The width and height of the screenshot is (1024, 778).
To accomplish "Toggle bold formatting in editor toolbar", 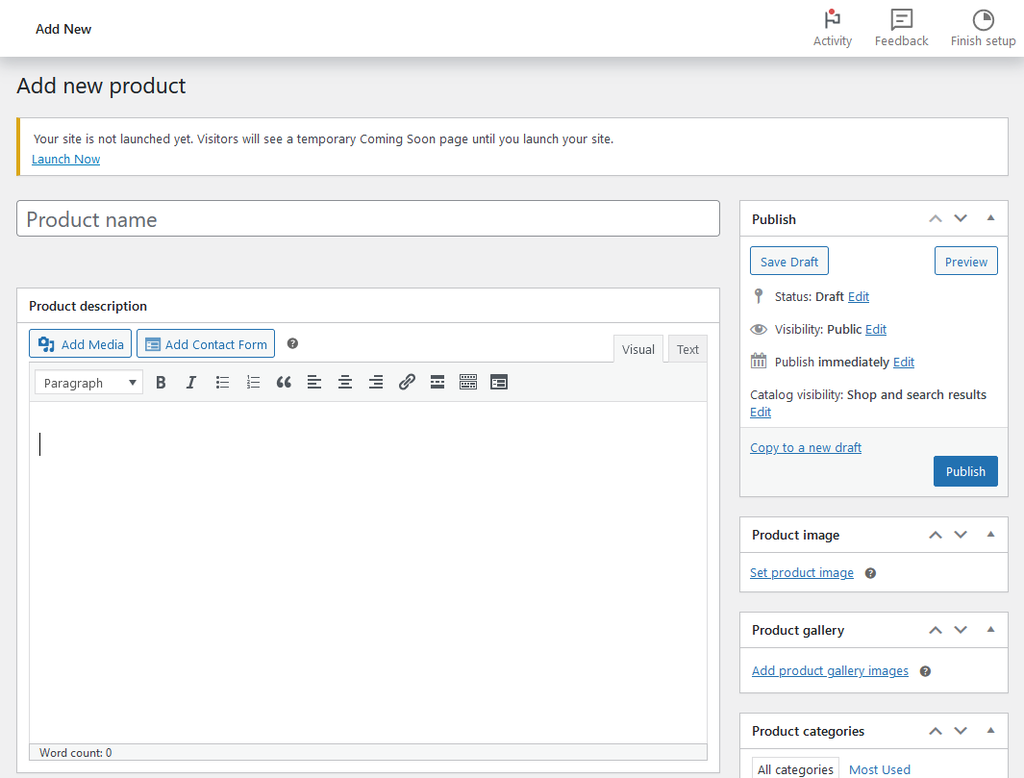I will tap(161, 382).
